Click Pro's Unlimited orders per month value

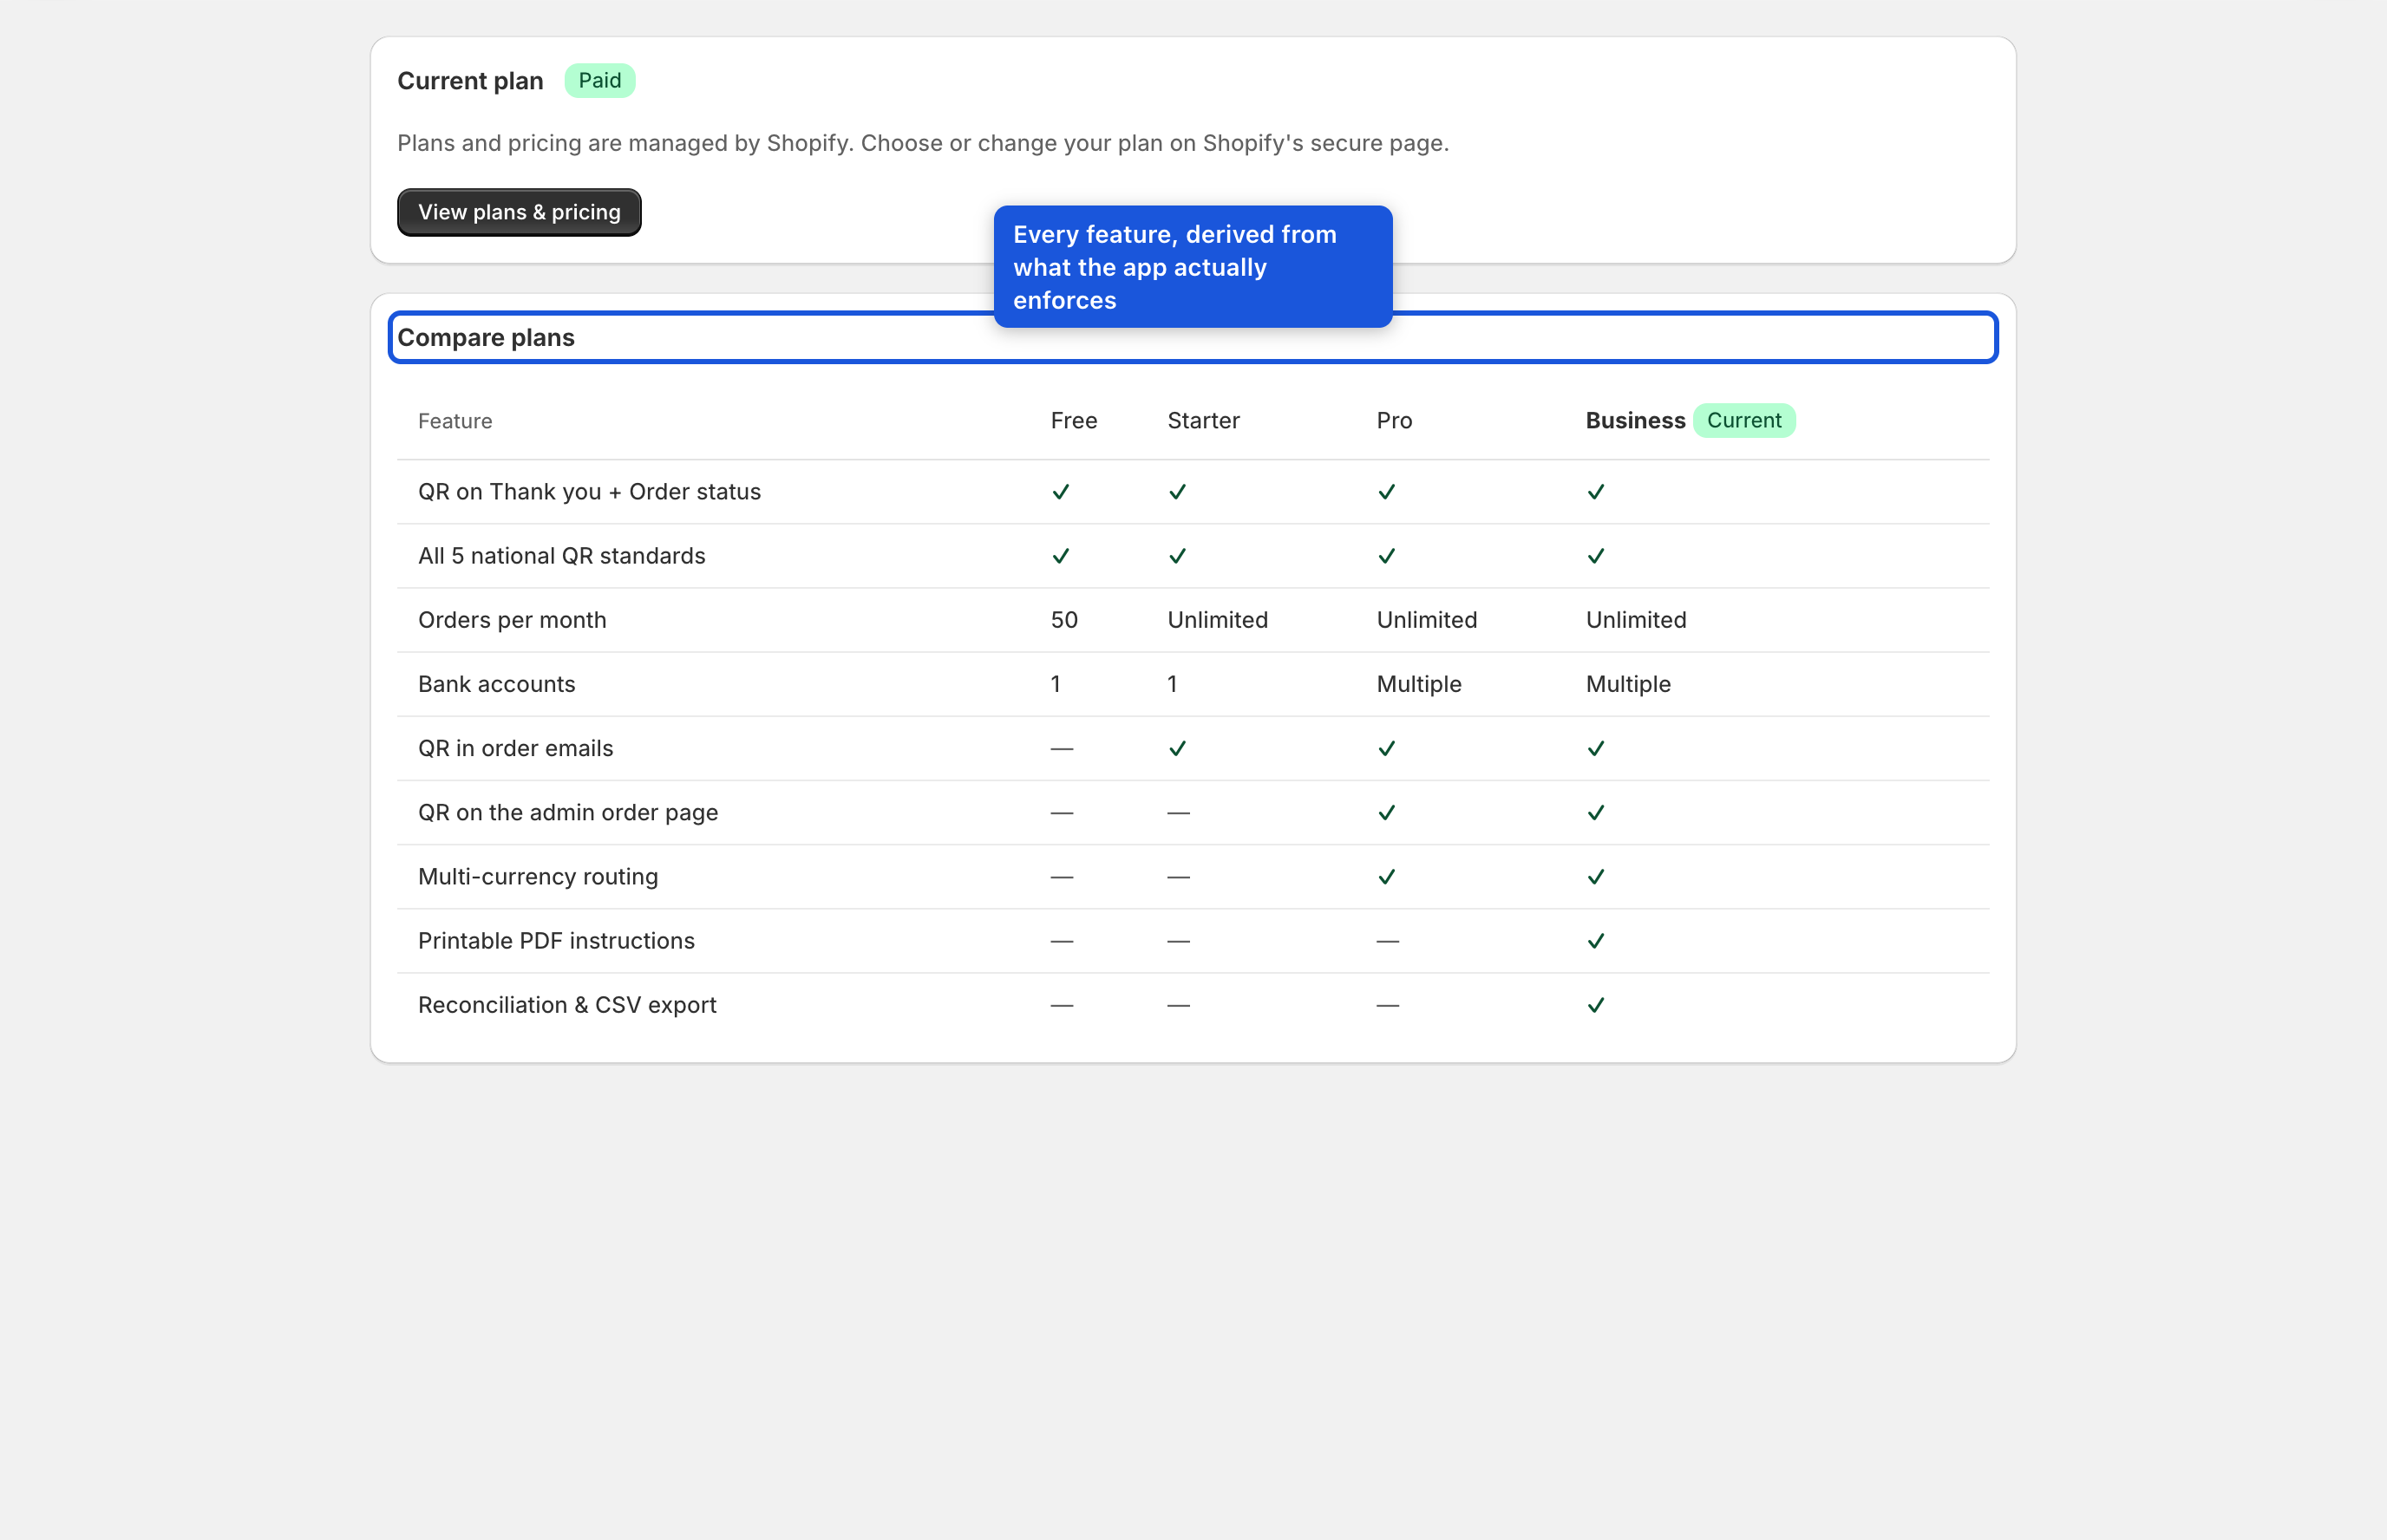point(1426,620)
